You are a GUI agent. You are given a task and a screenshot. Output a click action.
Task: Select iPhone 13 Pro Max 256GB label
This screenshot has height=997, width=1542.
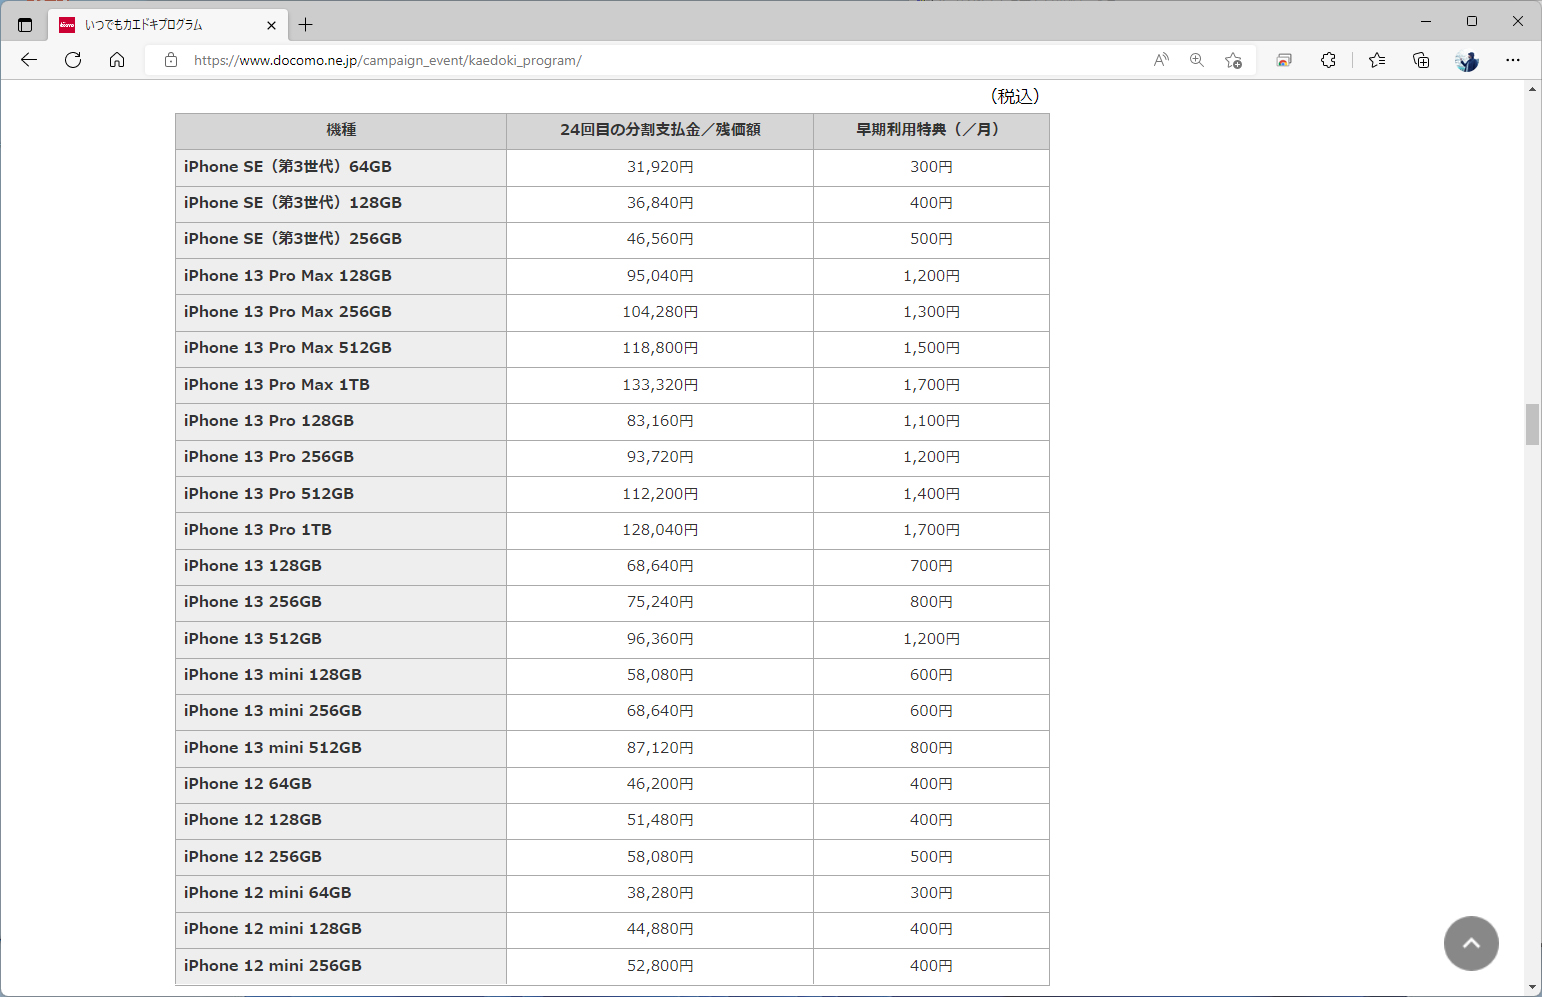(x=287, y=312)
